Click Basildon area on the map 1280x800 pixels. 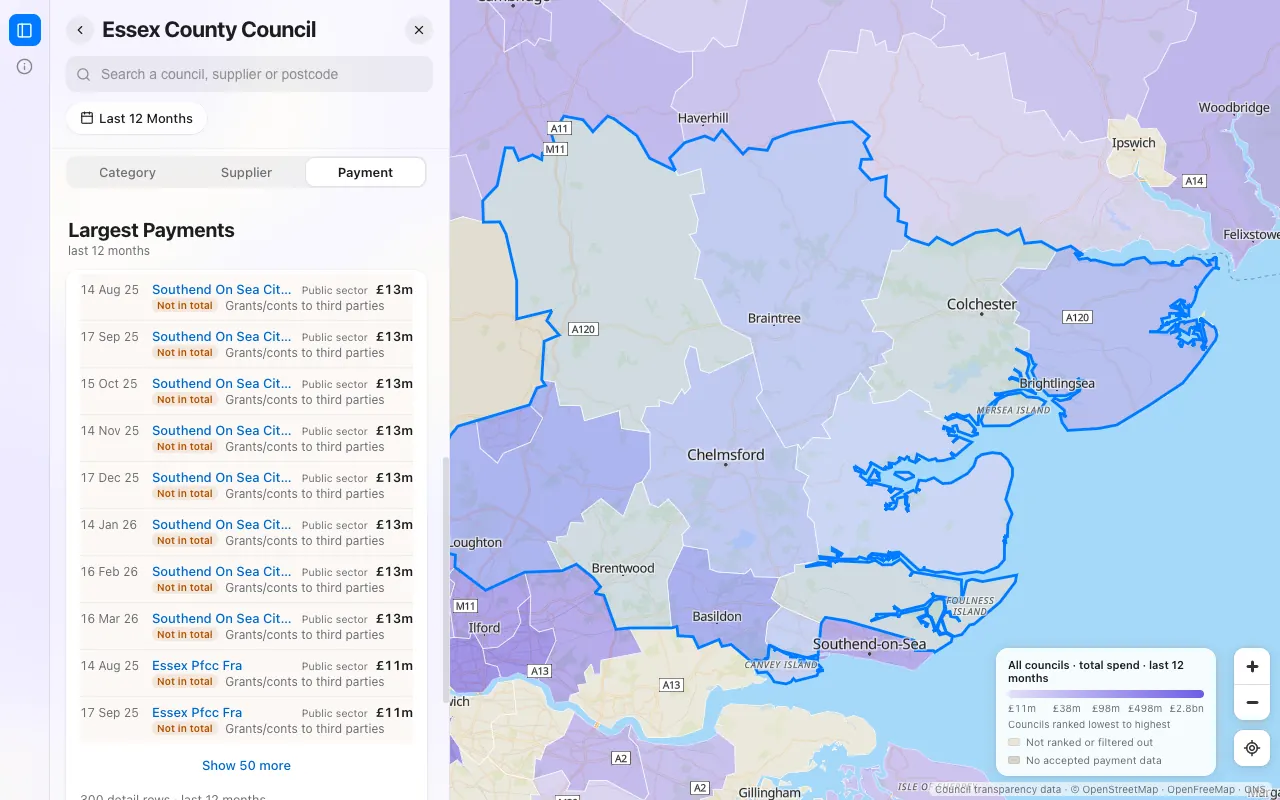[717, 617]
